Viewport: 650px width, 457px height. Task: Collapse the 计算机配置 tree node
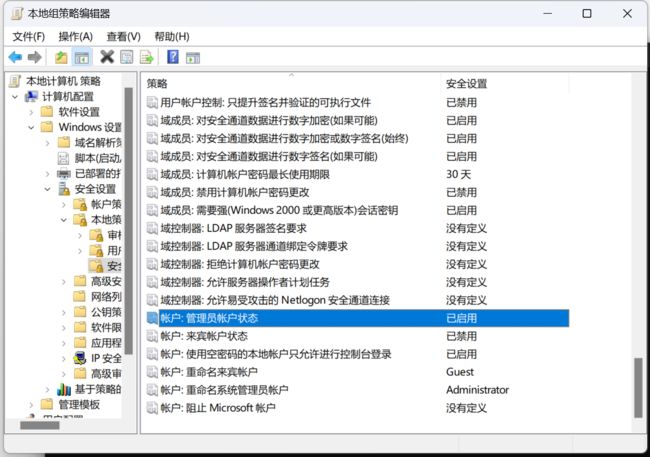pos(15,97)
